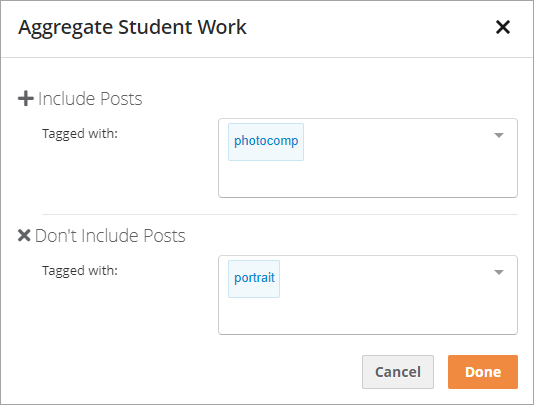The height and width of the screenshot is (405, 534).
Task: Close the Aggregate Student Work dialog
Action: 503,27
